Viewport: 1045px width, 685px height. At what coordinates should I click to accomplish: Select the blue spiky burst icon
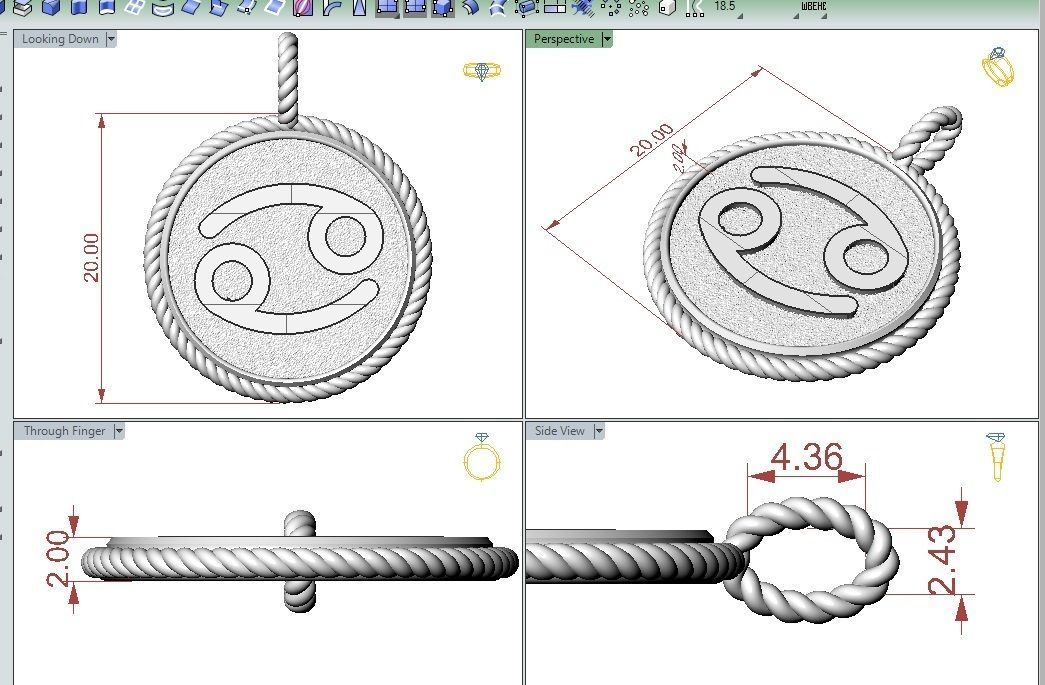(x=583, y=7)
